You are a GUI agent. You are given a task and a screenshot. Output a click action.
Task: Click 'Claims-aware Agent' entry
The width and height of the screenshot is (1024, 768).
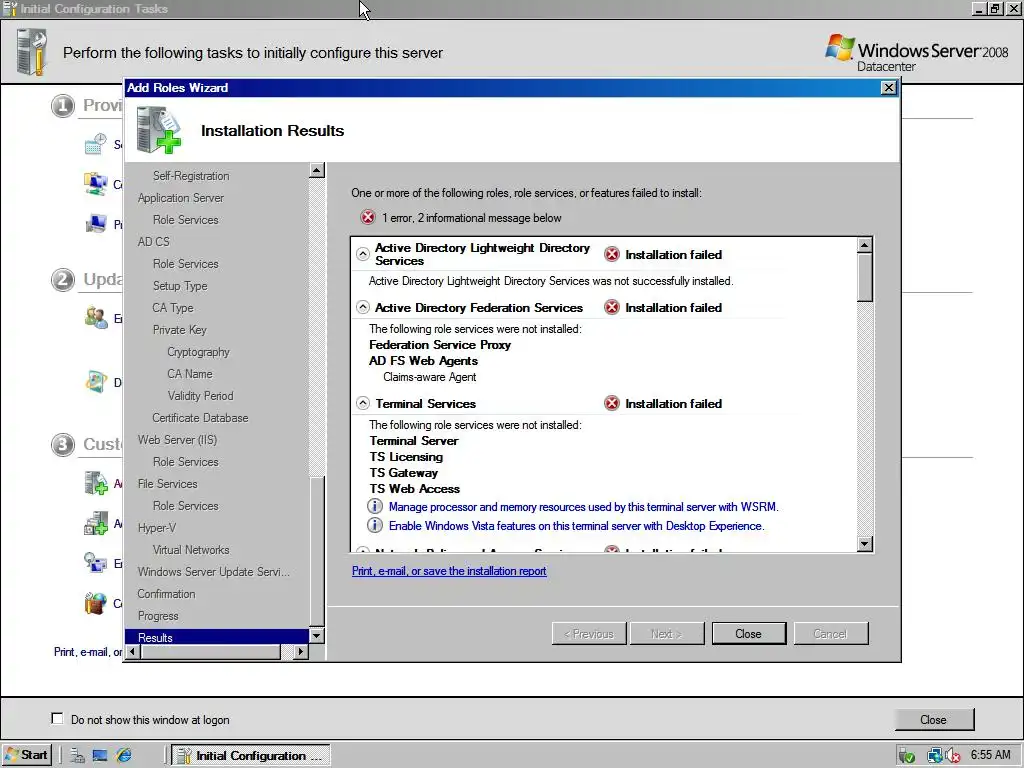[429, 376]
